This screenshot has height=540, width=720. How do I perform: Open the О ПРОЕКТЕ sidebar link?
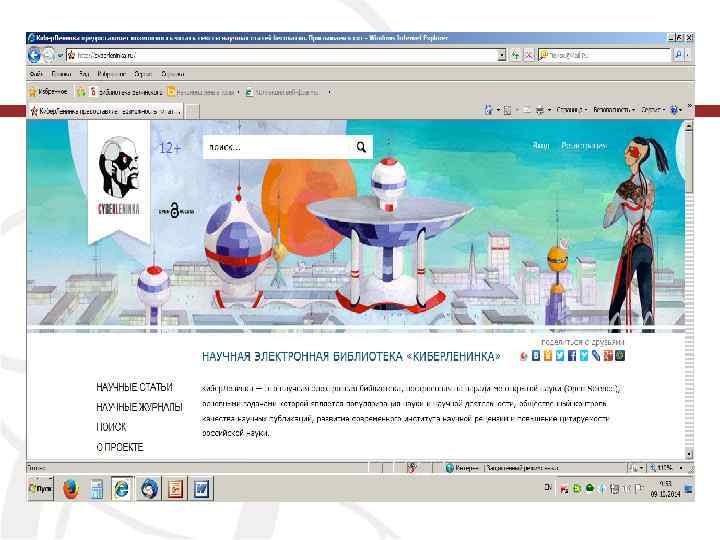pos(120,447)
